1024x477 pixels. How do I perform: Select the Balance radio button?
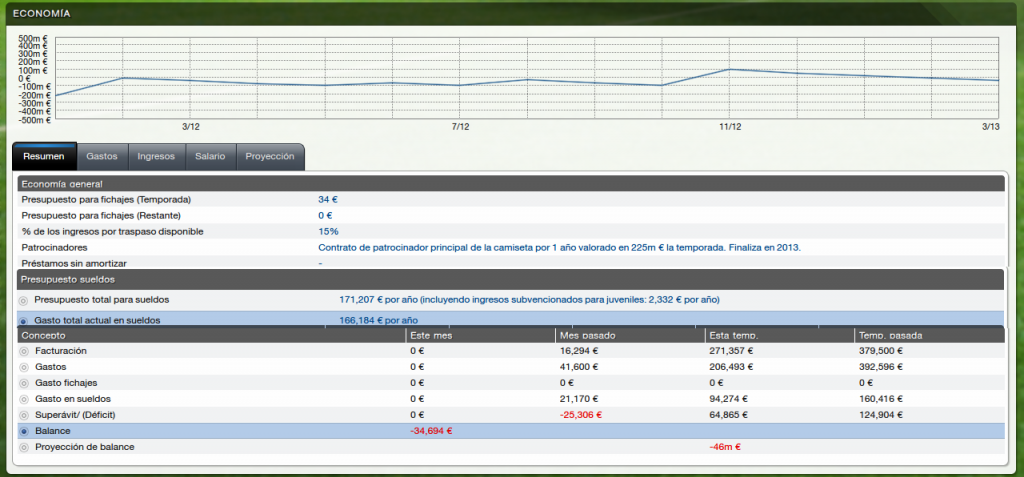tap(24, 432)
